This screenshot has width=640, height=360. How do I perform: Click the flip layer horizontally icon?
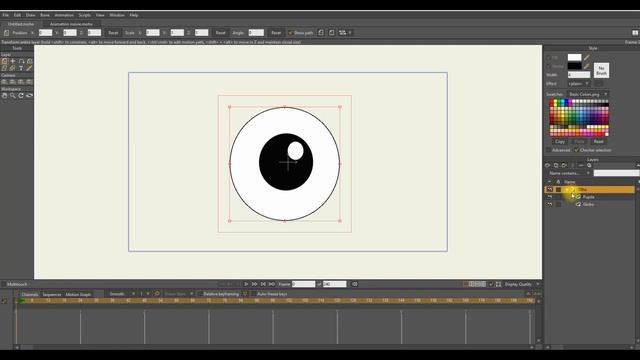pos(321,33)
